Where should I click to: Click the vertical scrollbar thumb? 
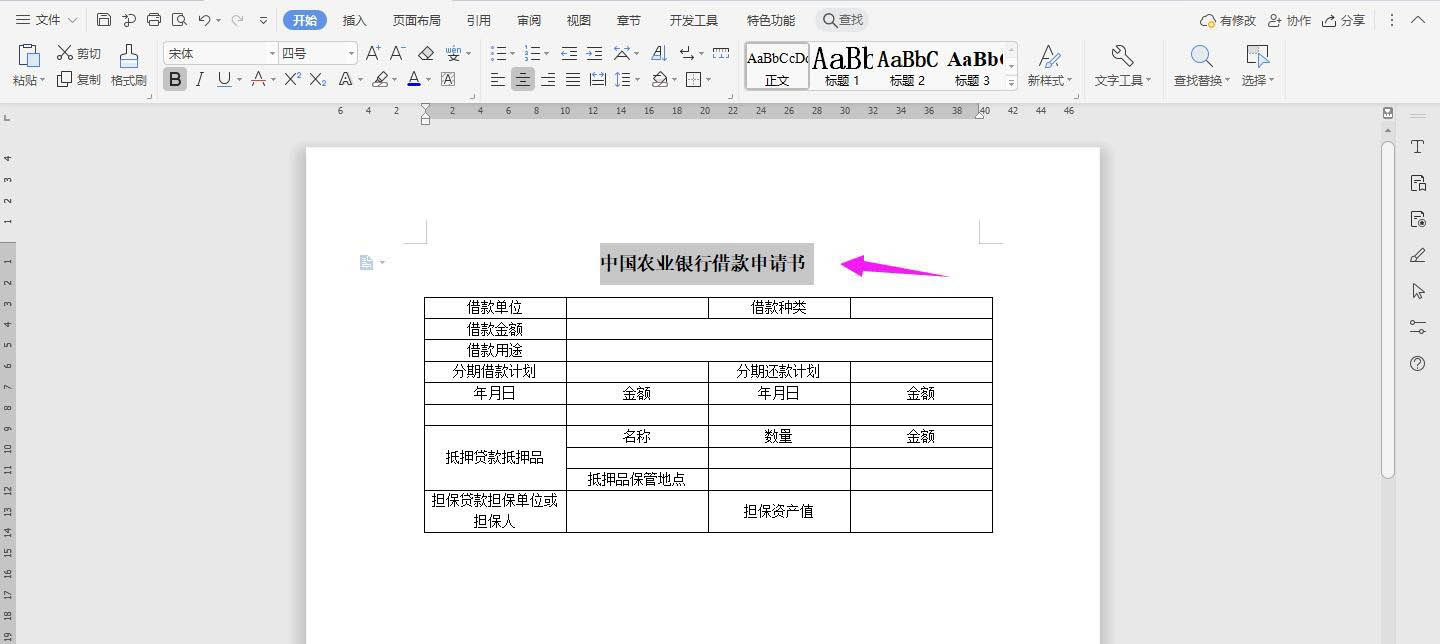click(1388, 310)
